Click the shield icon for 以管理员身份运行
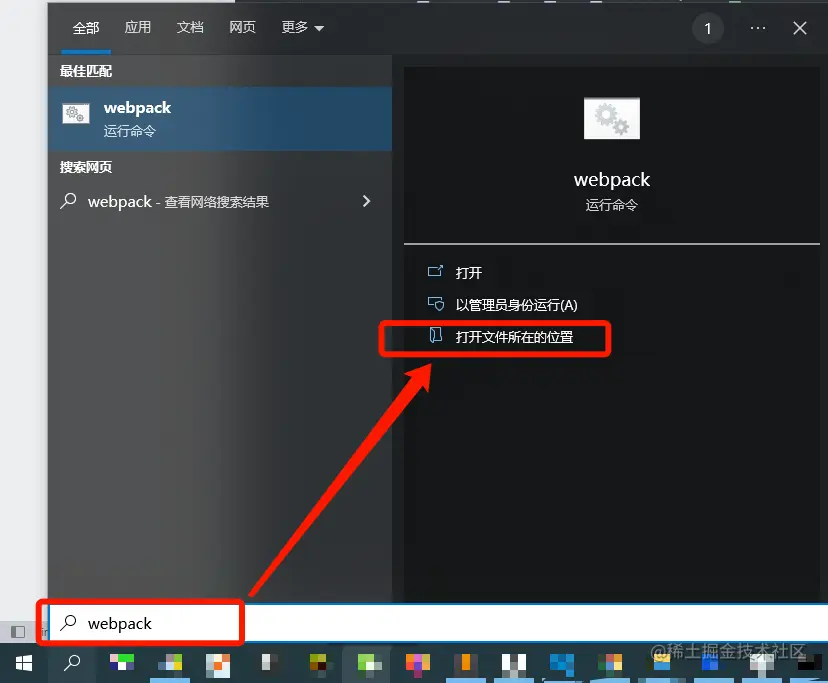Viewport: 828px width, 683px height. 434,304
